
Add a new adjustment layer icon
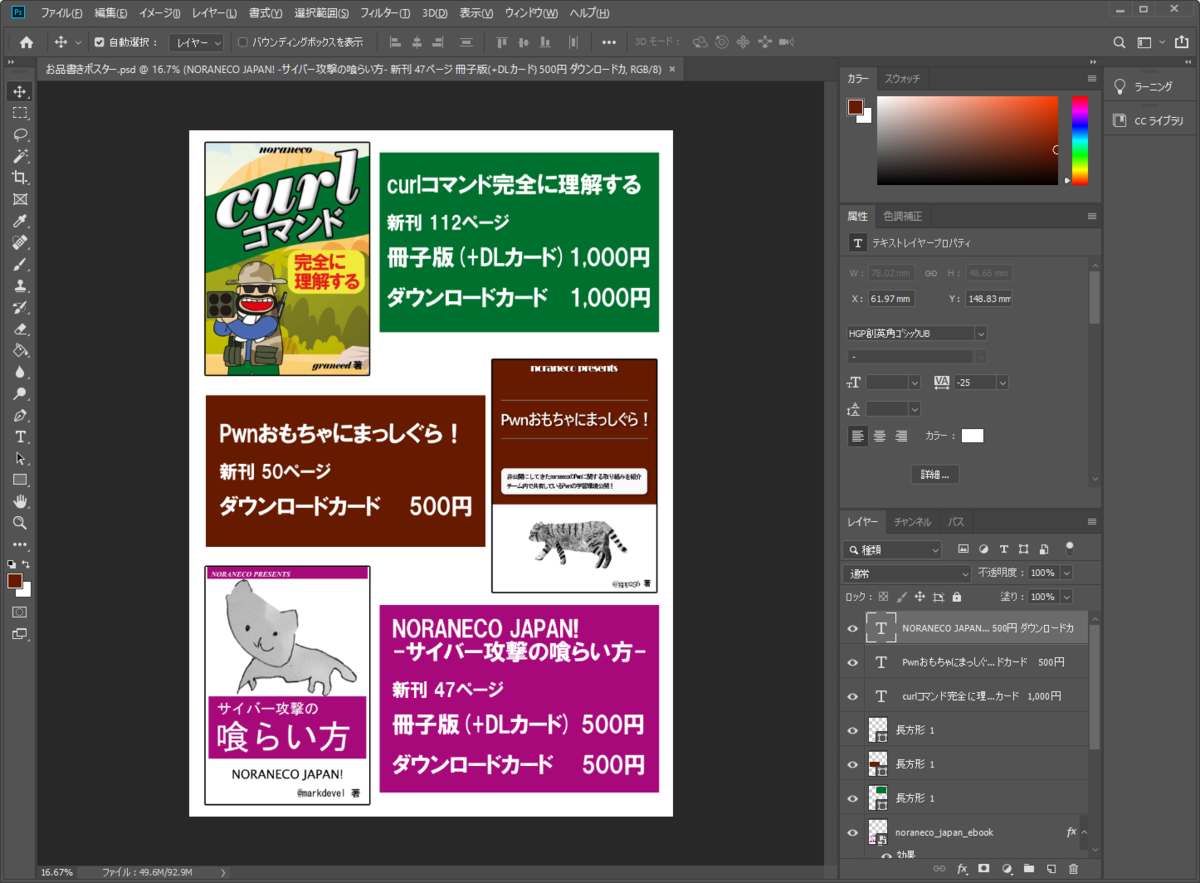point(1007,869)
